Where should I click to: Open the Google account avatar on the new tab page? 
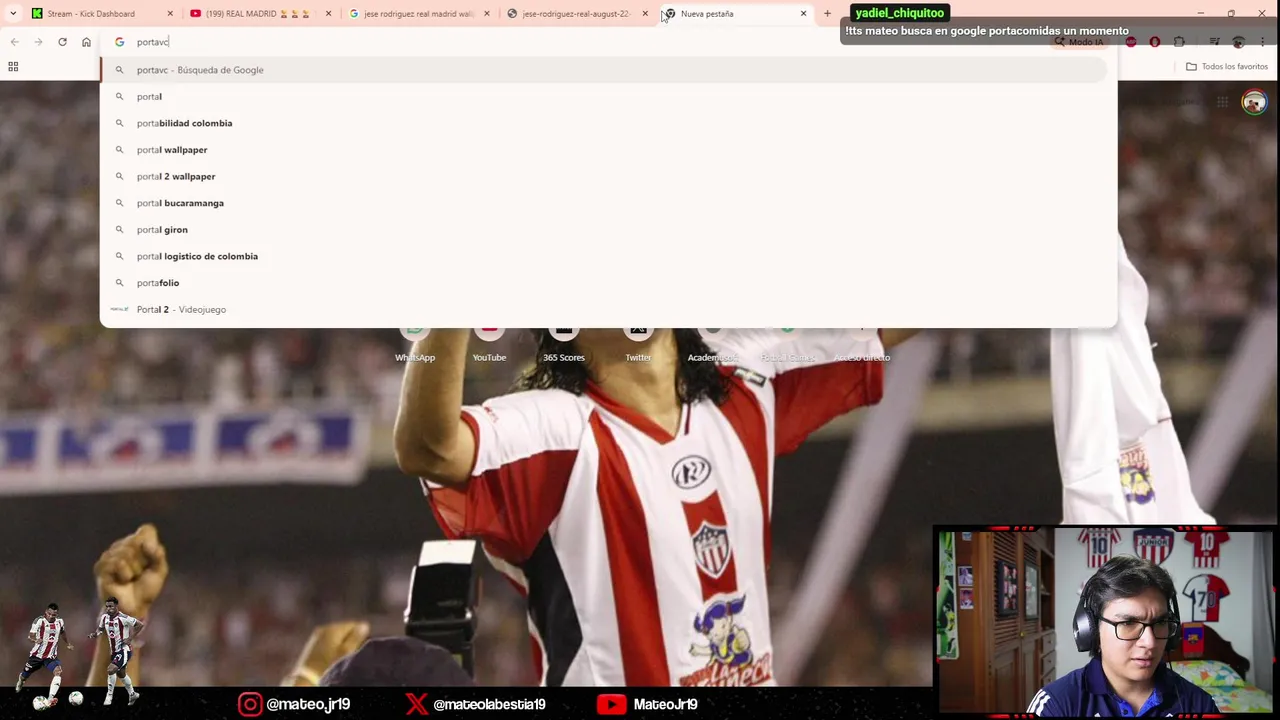[x=1254, y=102]
